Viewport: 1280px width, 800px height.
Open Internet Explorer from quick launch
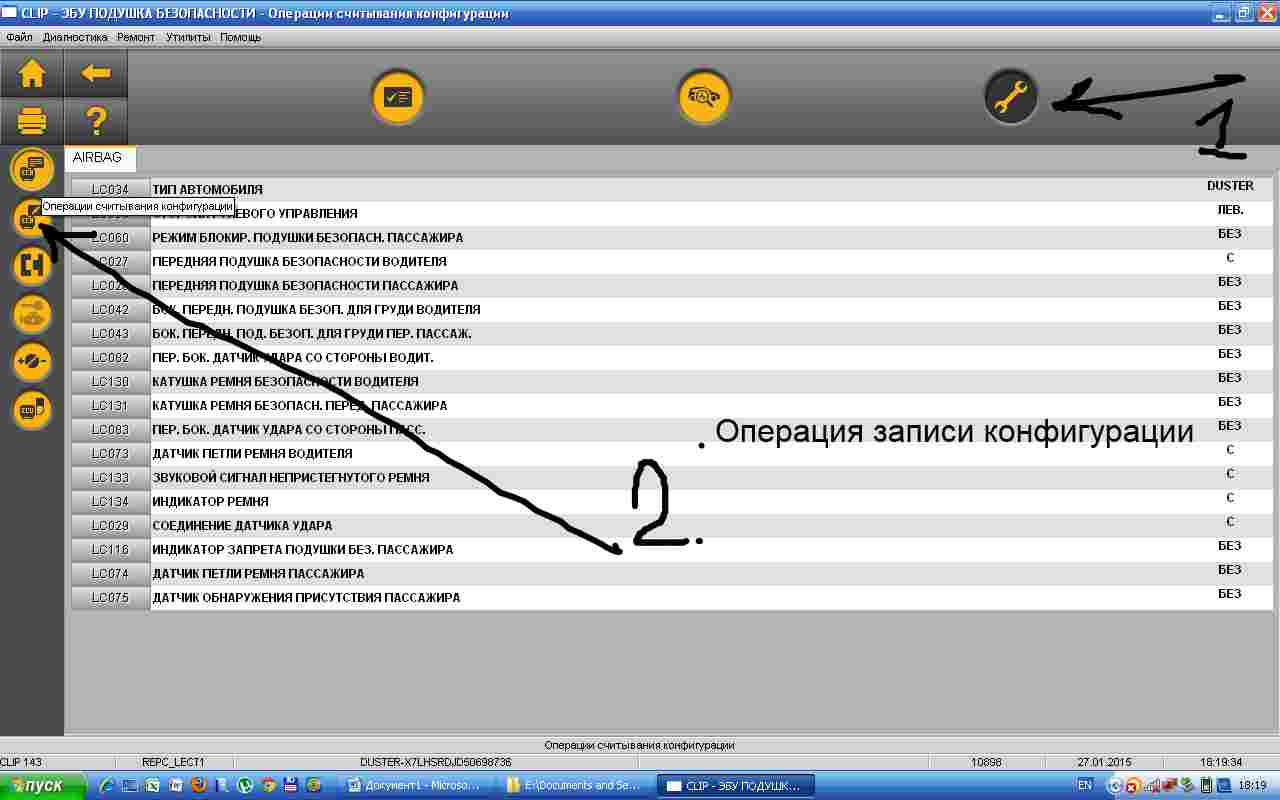point(106,785)
